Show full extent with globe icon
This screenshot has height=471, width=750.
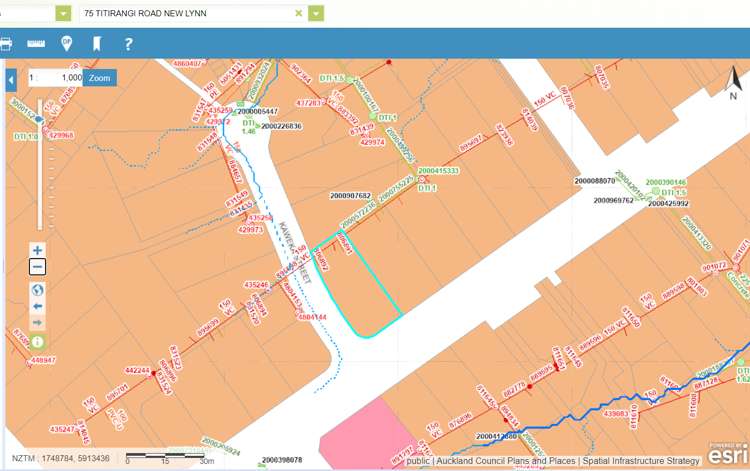(37, 289)
